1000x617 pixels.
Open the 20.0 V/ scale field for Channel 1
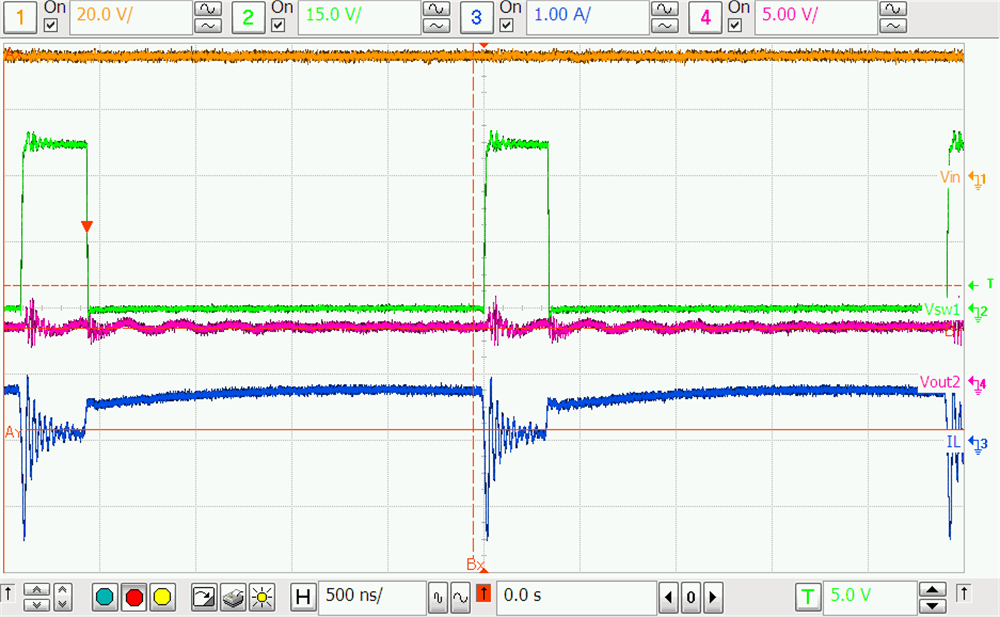pos(130,17)
